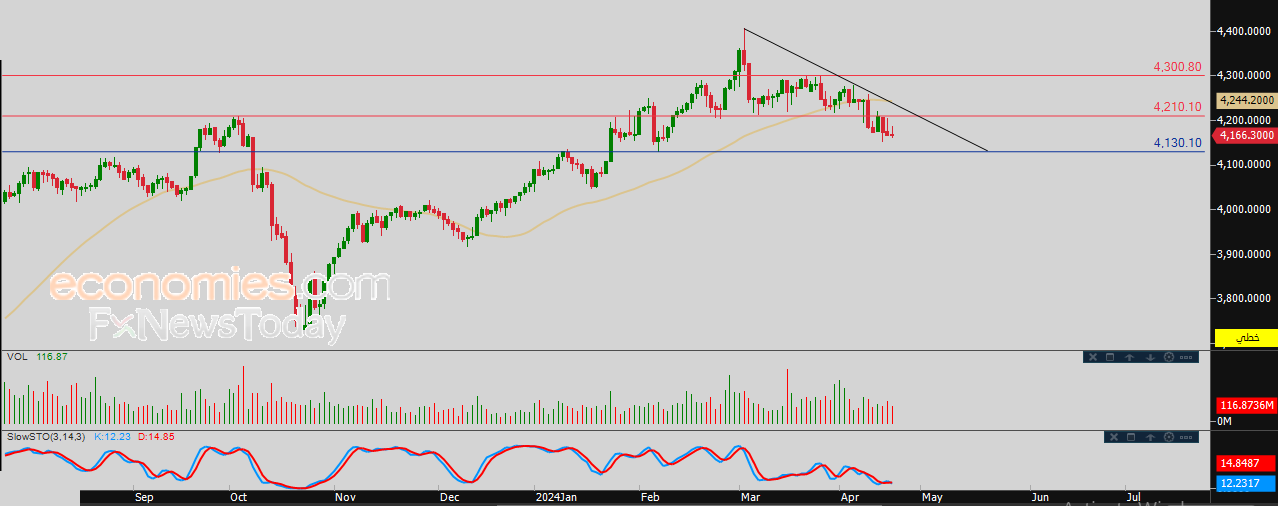
Task: Click the 2024Jan label on time axis
Action: pyautogui.click(x=555, y=496)
